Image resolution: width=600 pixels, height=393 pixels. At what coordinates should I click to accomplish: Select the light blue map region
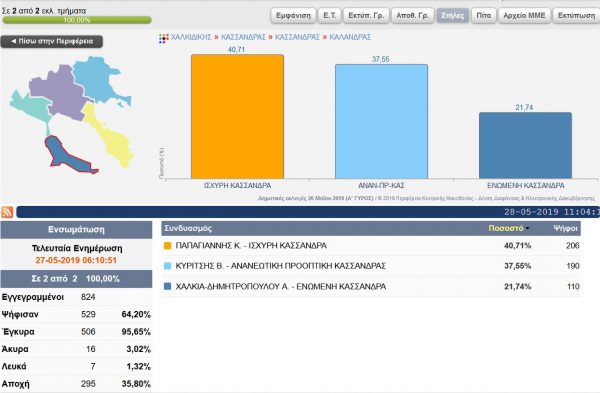coord(98,78)
